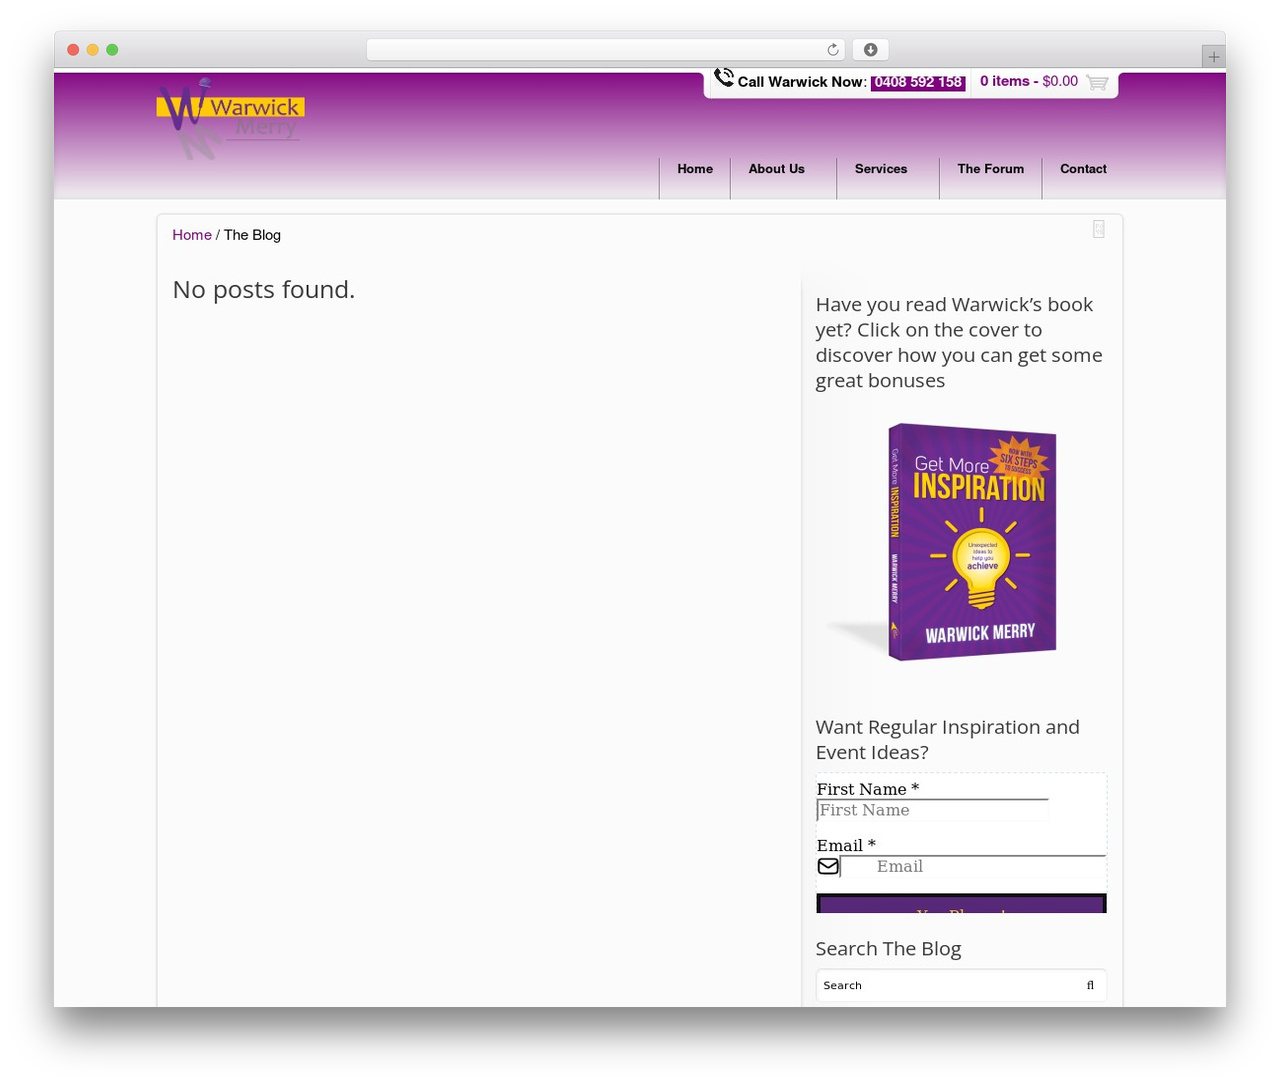Click the "No posts found." message
Image resolution: width=1280 pixels, height=1084 pixels.
click(x=264, y=290)
